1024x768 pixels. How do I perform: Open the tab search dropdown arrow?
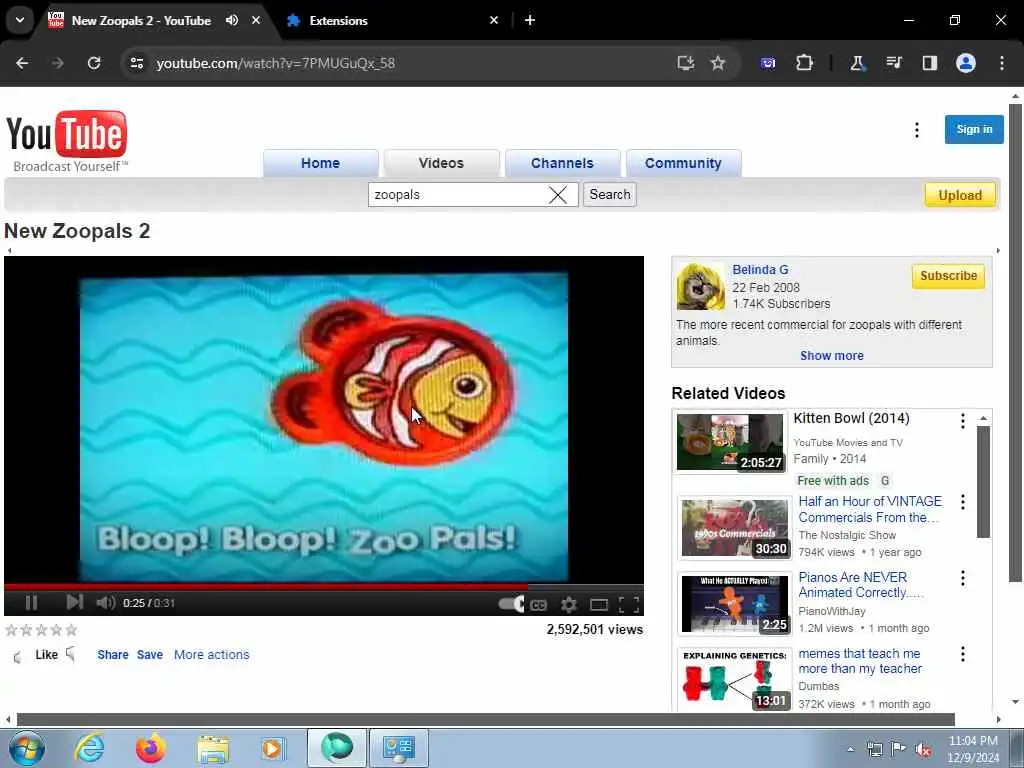click(x=20, y=20)
